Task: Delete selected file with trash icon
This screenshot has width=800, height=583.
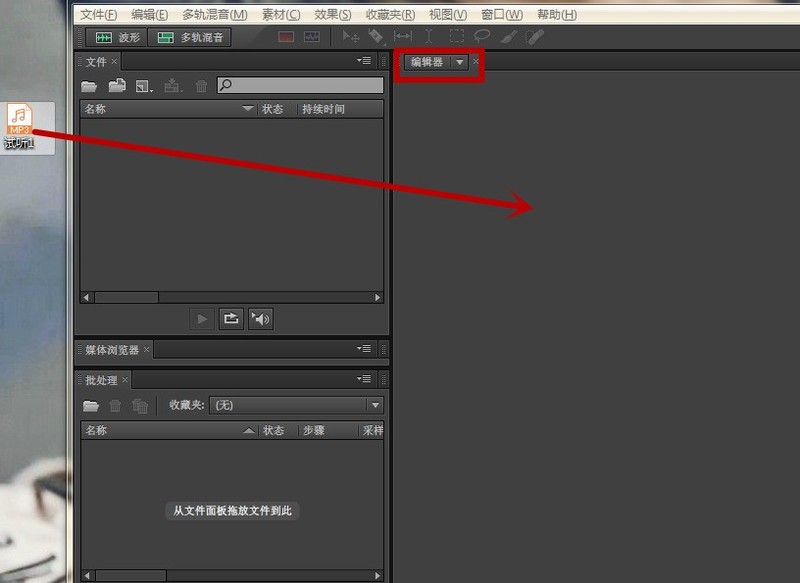Action: [x=200, y=85]
